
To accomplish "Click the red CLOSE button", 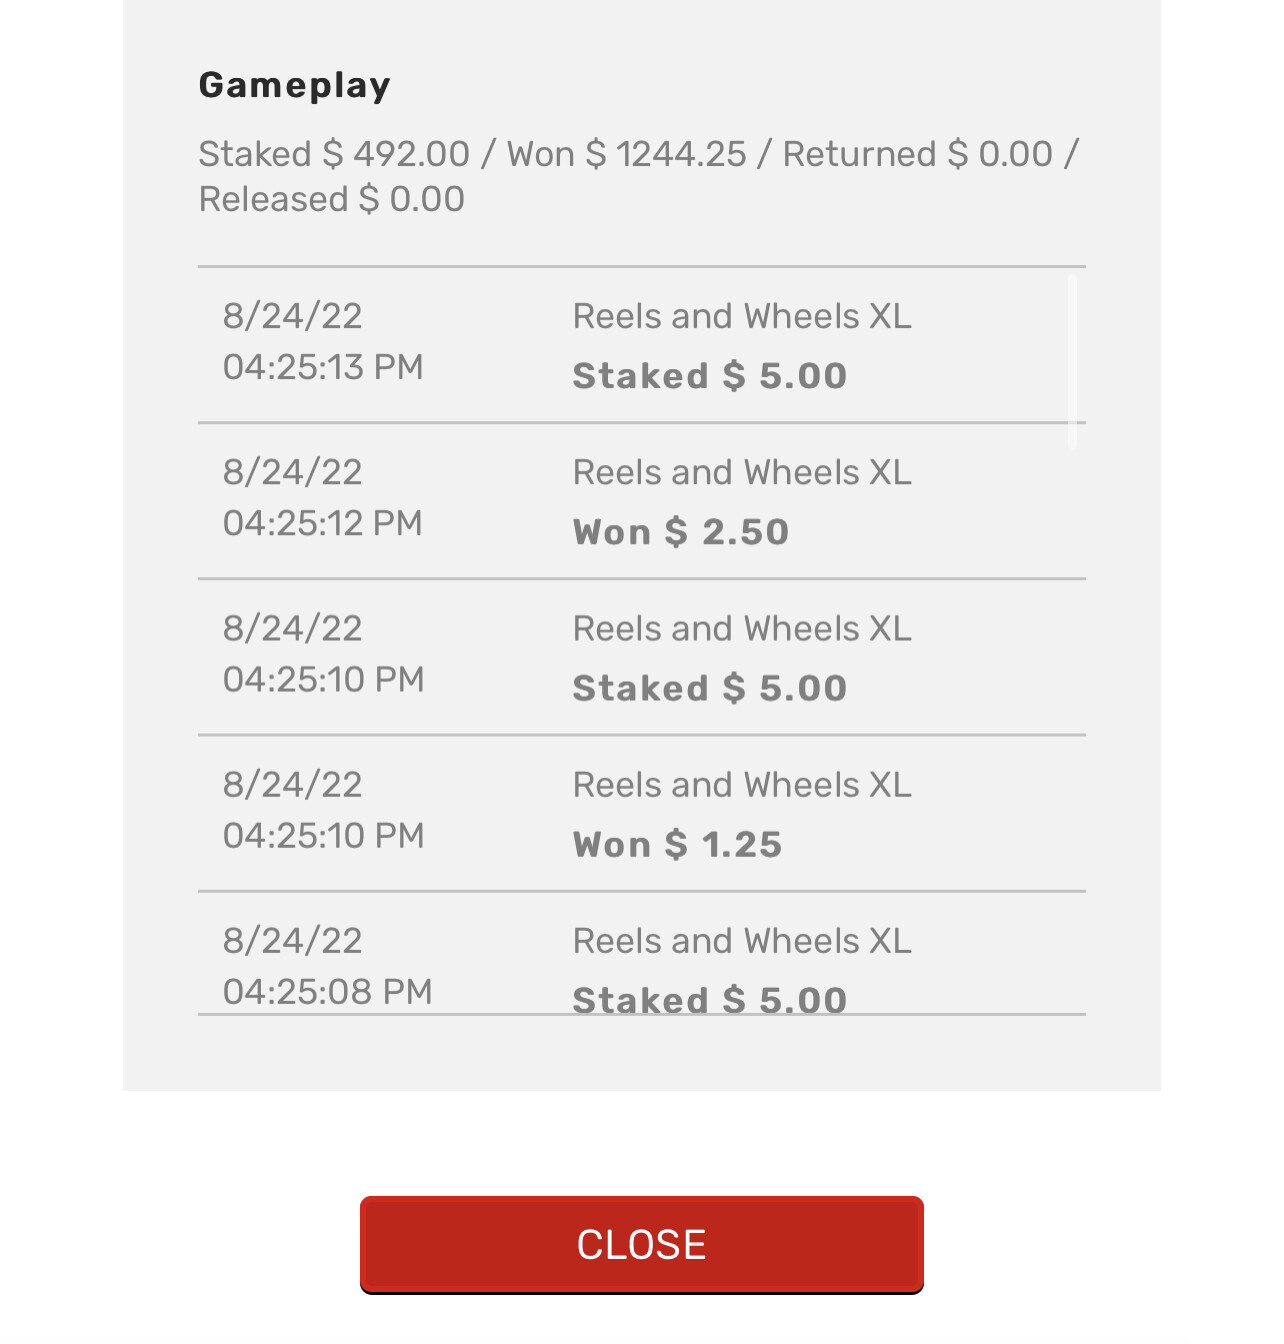I will (641, 1244).
